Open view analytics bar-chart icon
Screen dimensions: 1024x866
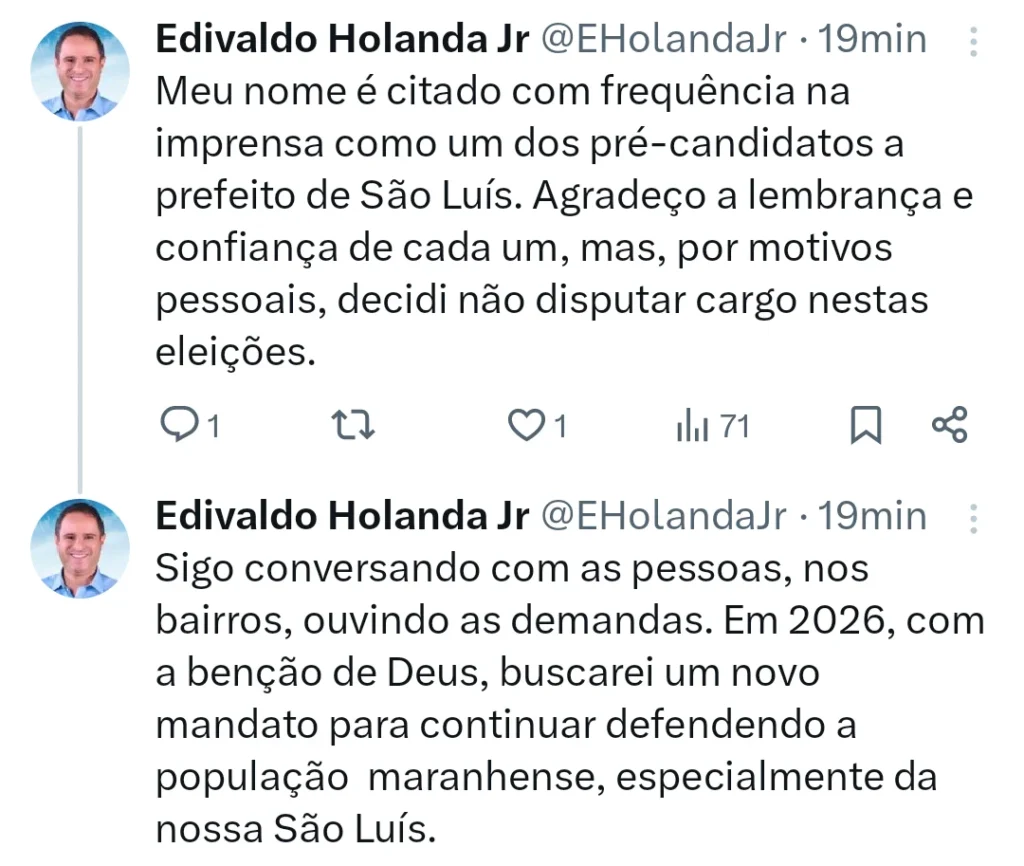pos(692,427)
